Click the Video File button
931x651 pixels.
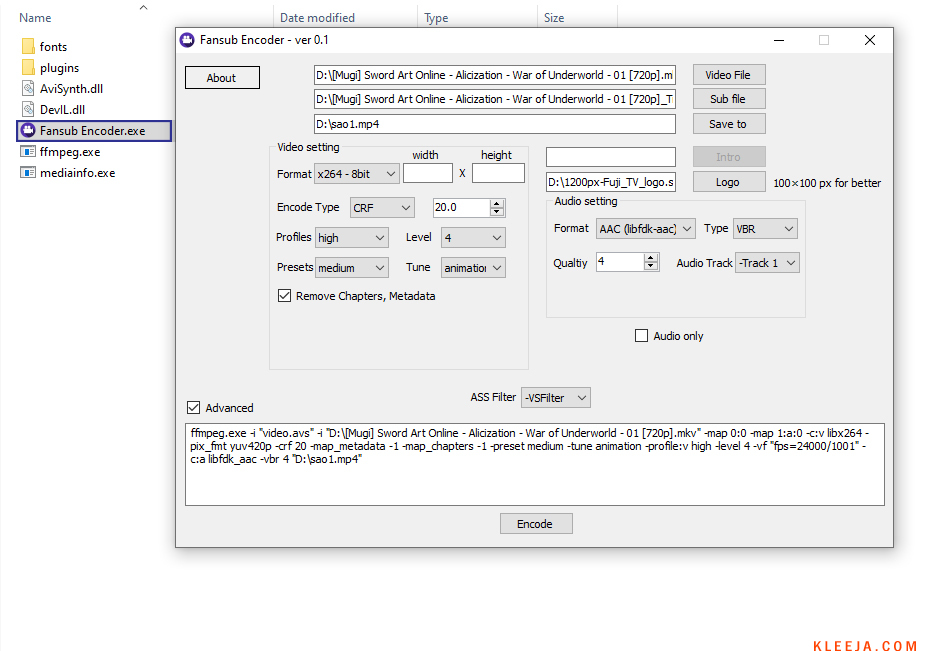tap(728, 75)
